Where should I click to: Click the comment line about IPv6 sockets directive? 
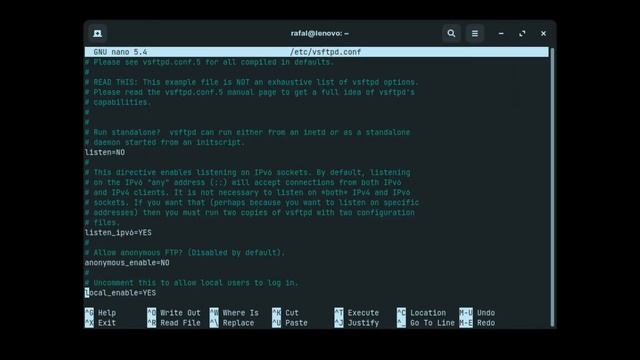pos(247,172)
